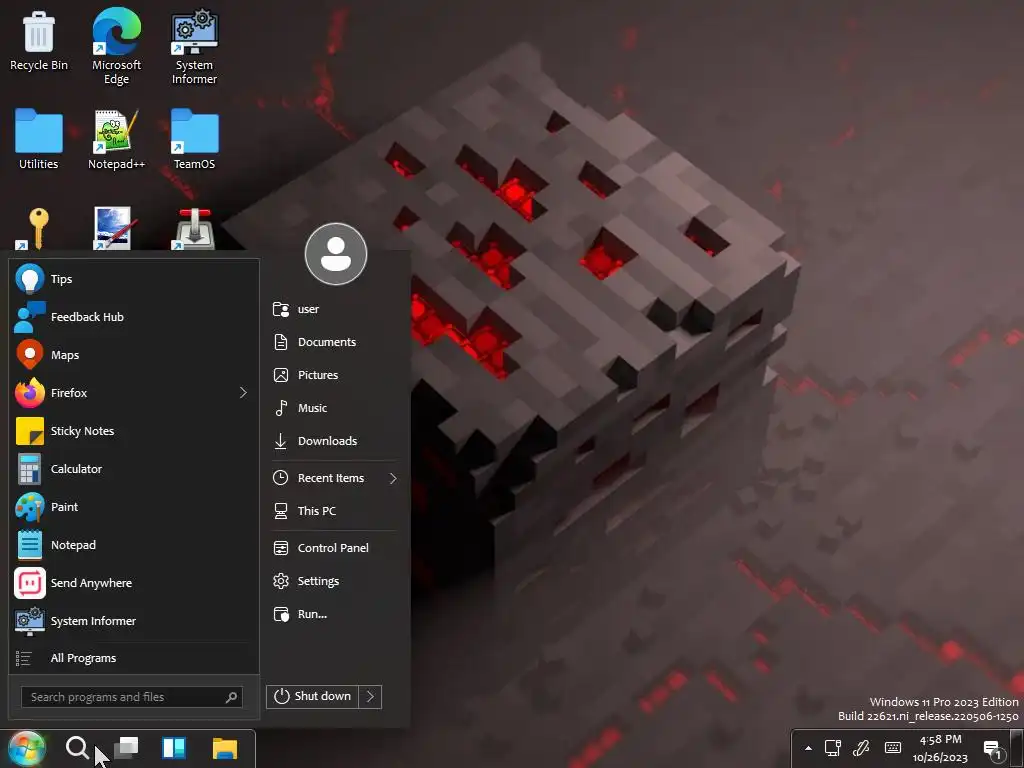The height and width of the screenshot is (768, 1024).
Task: Open the TeamOS folder shortcut
Action: click(x=194, y=139)
